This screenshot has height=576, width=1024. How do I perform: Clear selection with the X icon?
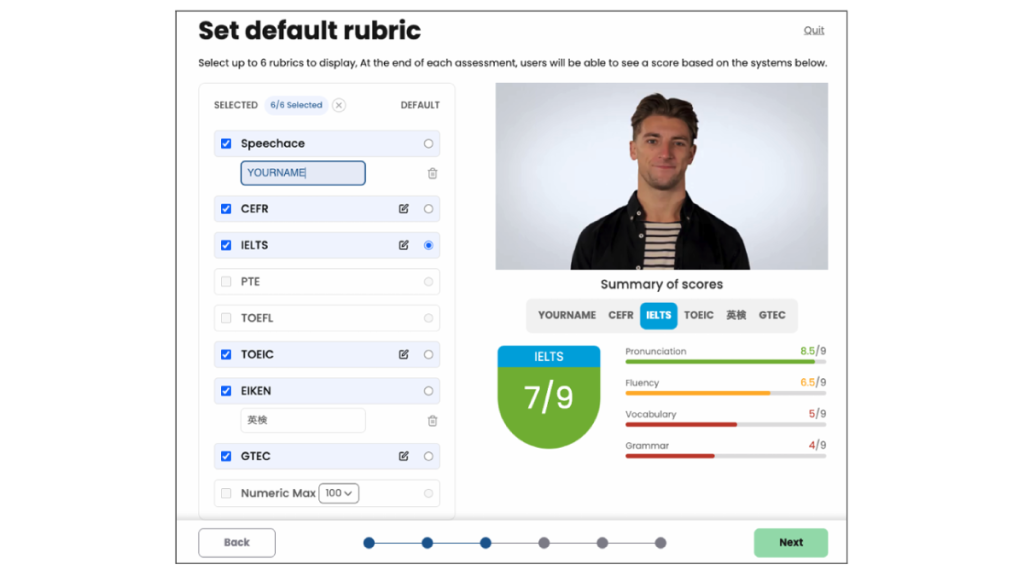click(339, 105)
